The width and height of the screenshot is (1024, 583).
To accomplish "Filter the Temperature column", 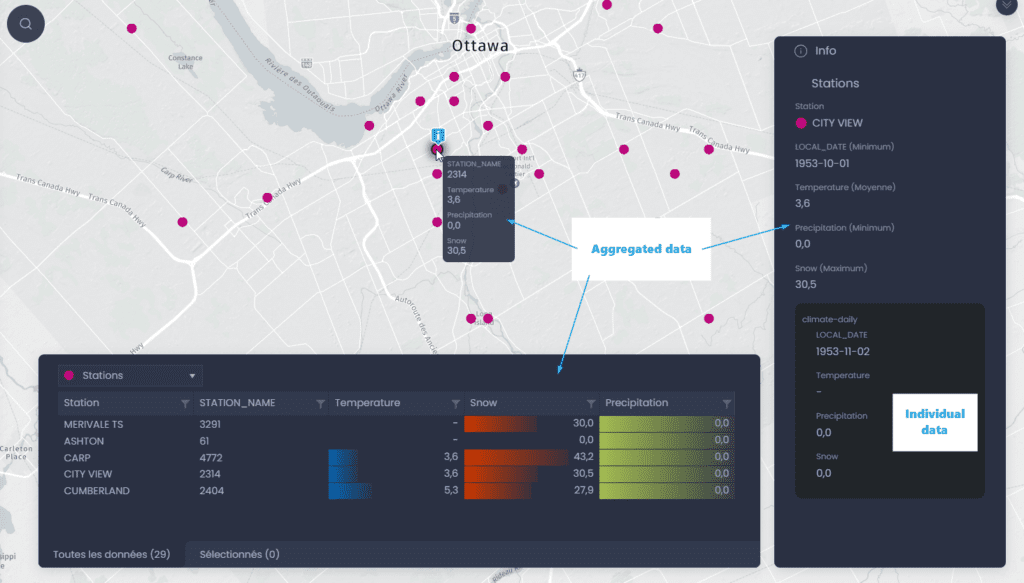I will click(455, 403).
